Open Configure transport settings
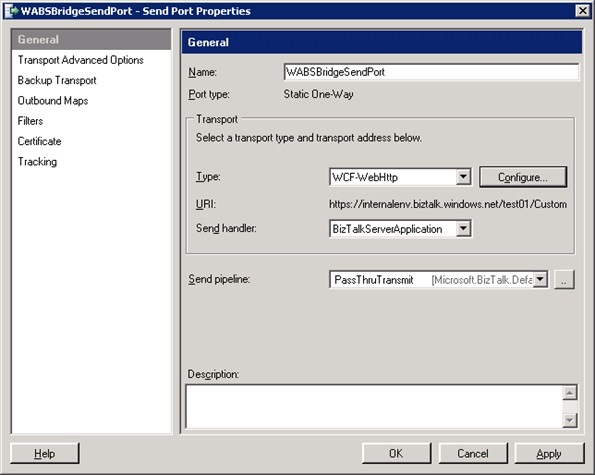 tap(523, 177)
